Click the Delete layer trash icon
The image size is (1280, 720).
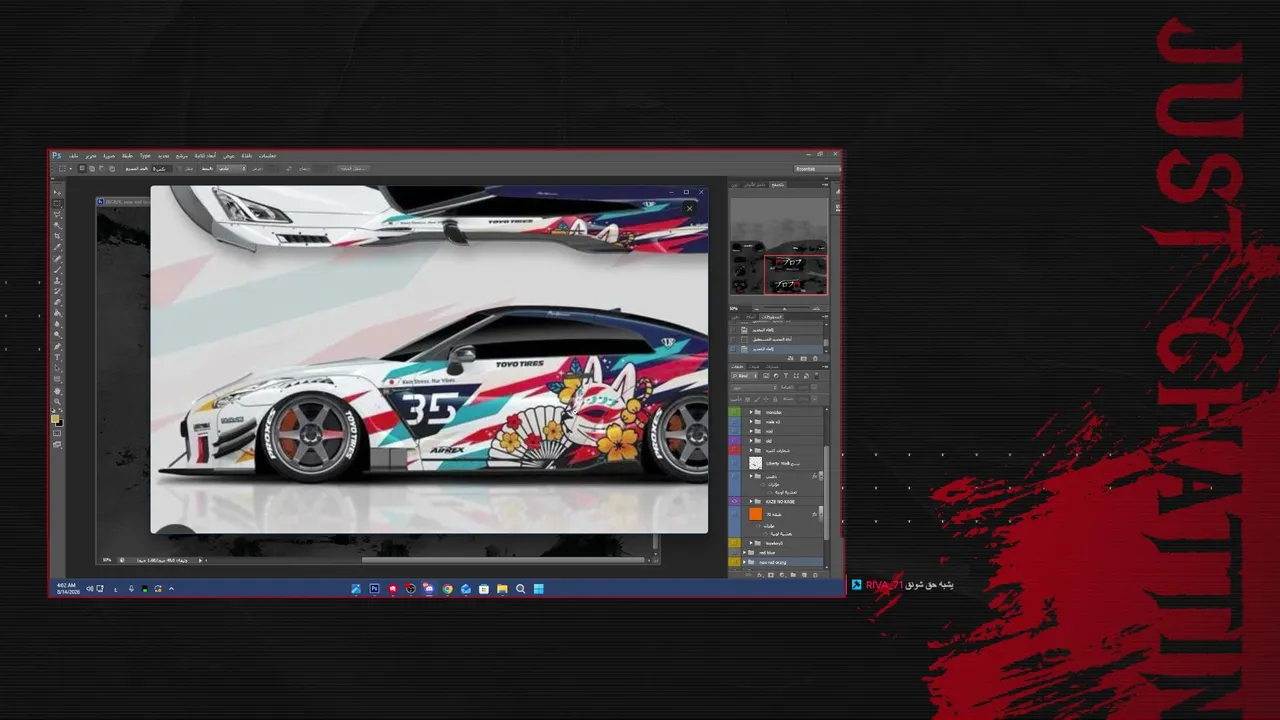pyautogui.click(x=817, y=575)
